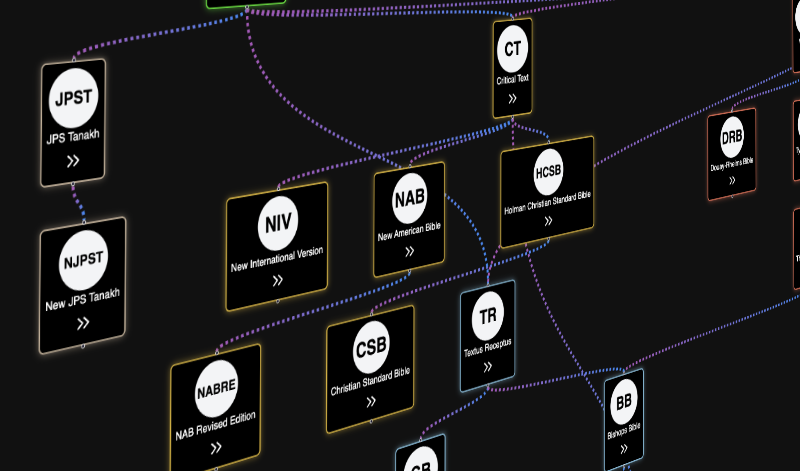
Task: Select the 'New JPS Tanakh' label
Action: click(x=83, y=300)
